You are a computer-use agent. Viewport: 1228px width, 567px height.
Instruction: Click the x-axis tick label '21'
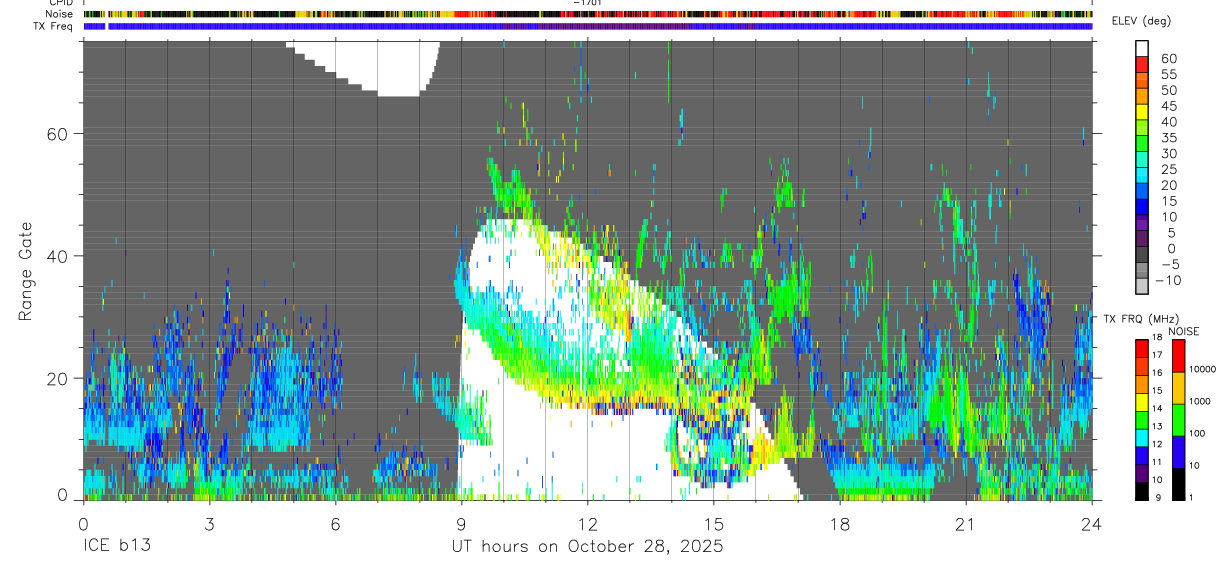(965, 524)
